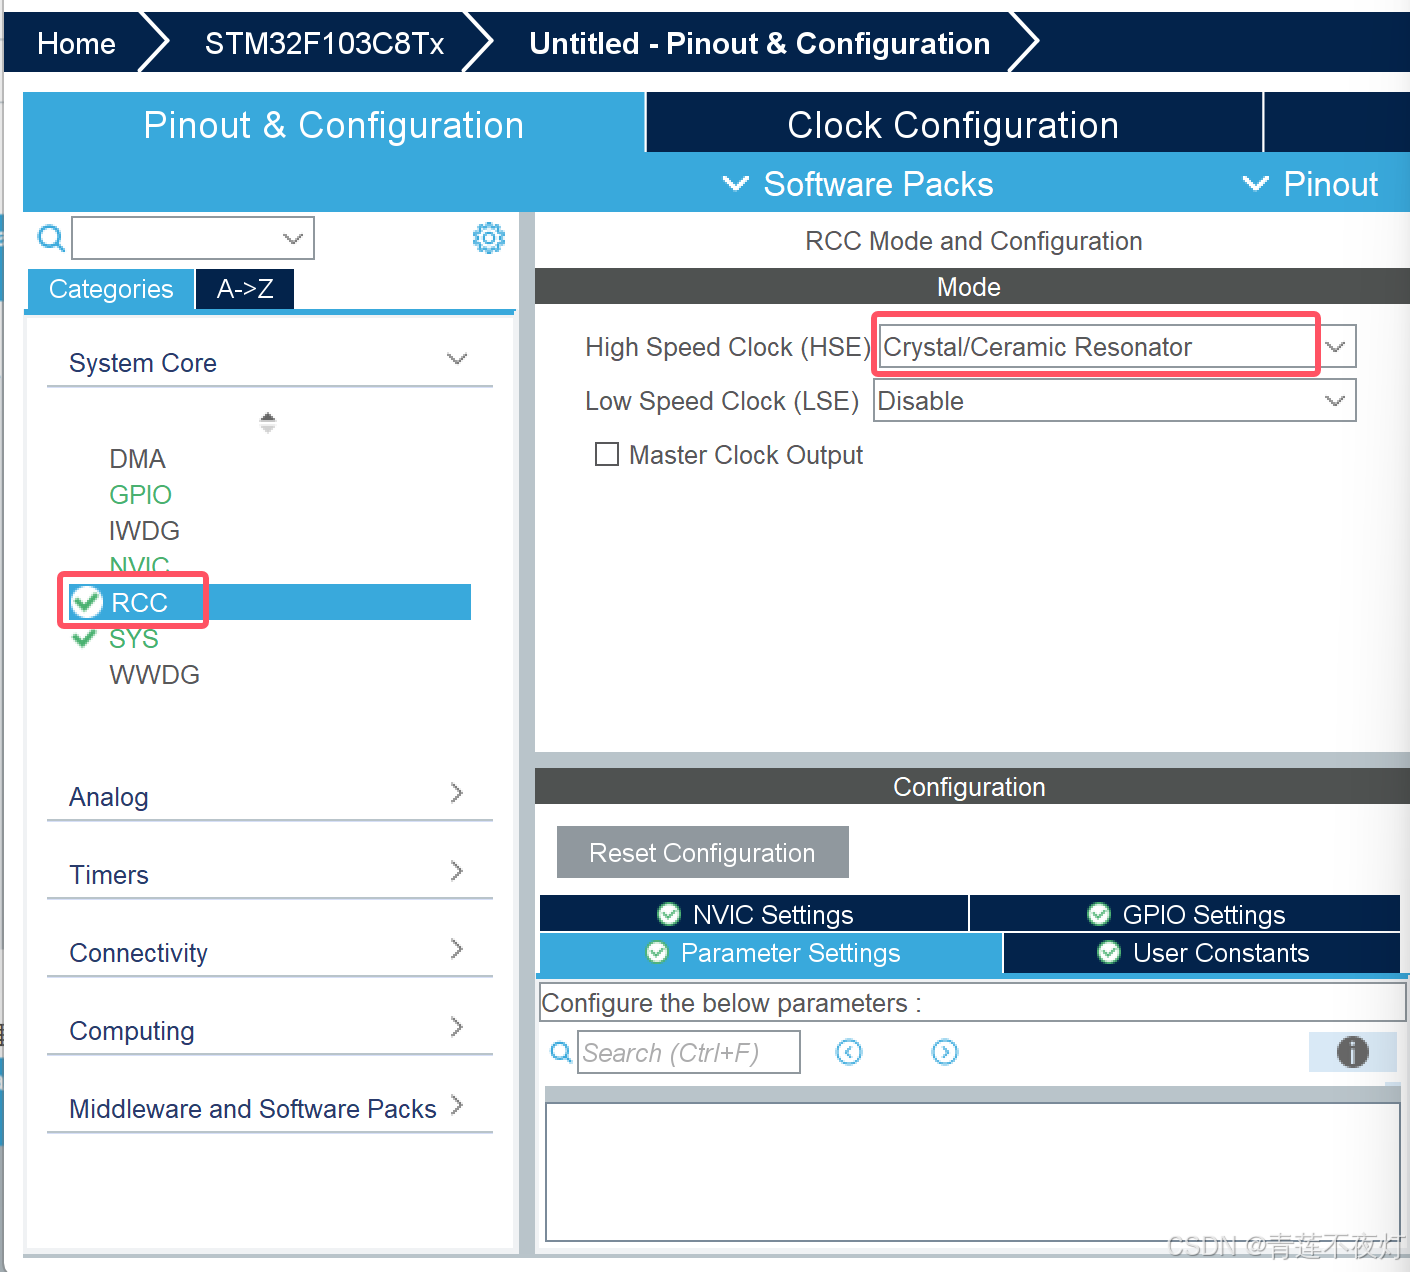1410x1272 pixels.
Task: Go to Home in the breadcrumb
Action: (76, 43)
